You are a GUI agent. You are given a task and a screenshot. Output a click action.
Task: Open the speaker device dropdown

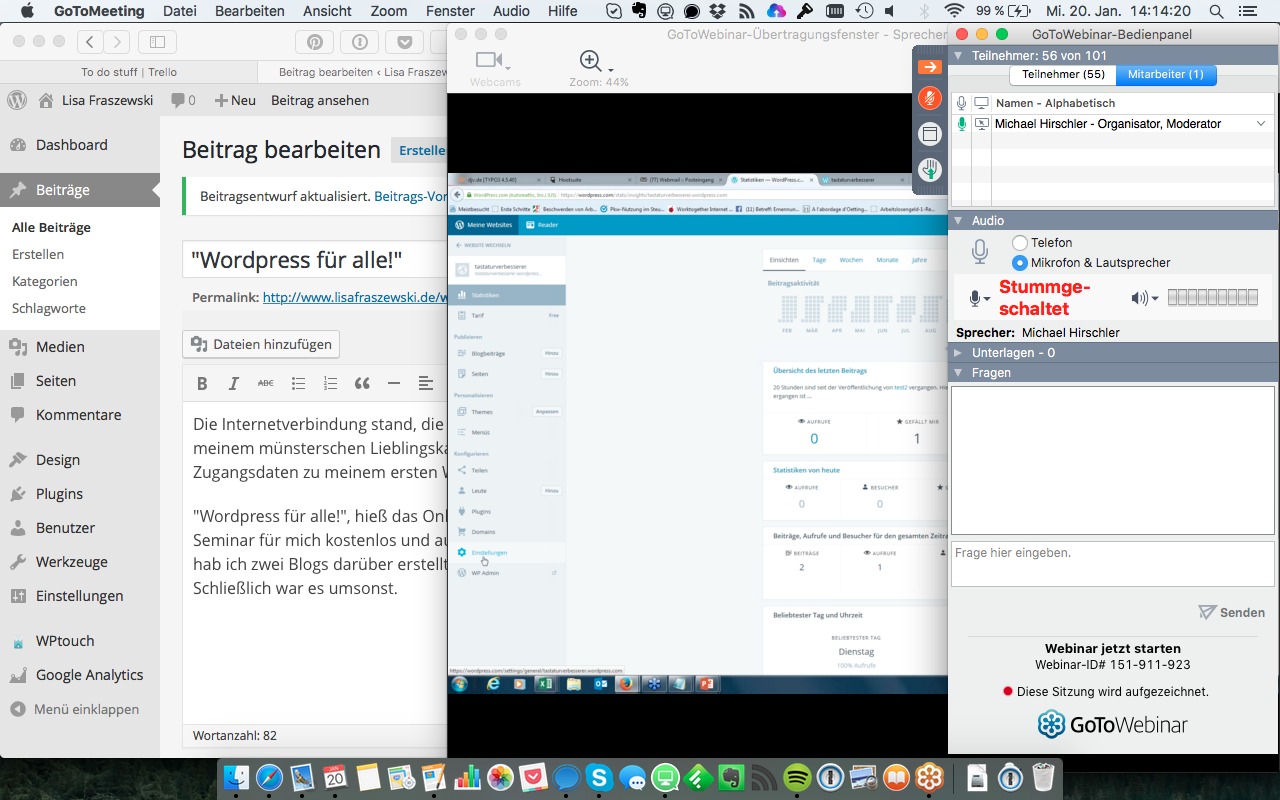coord(1145,298)
